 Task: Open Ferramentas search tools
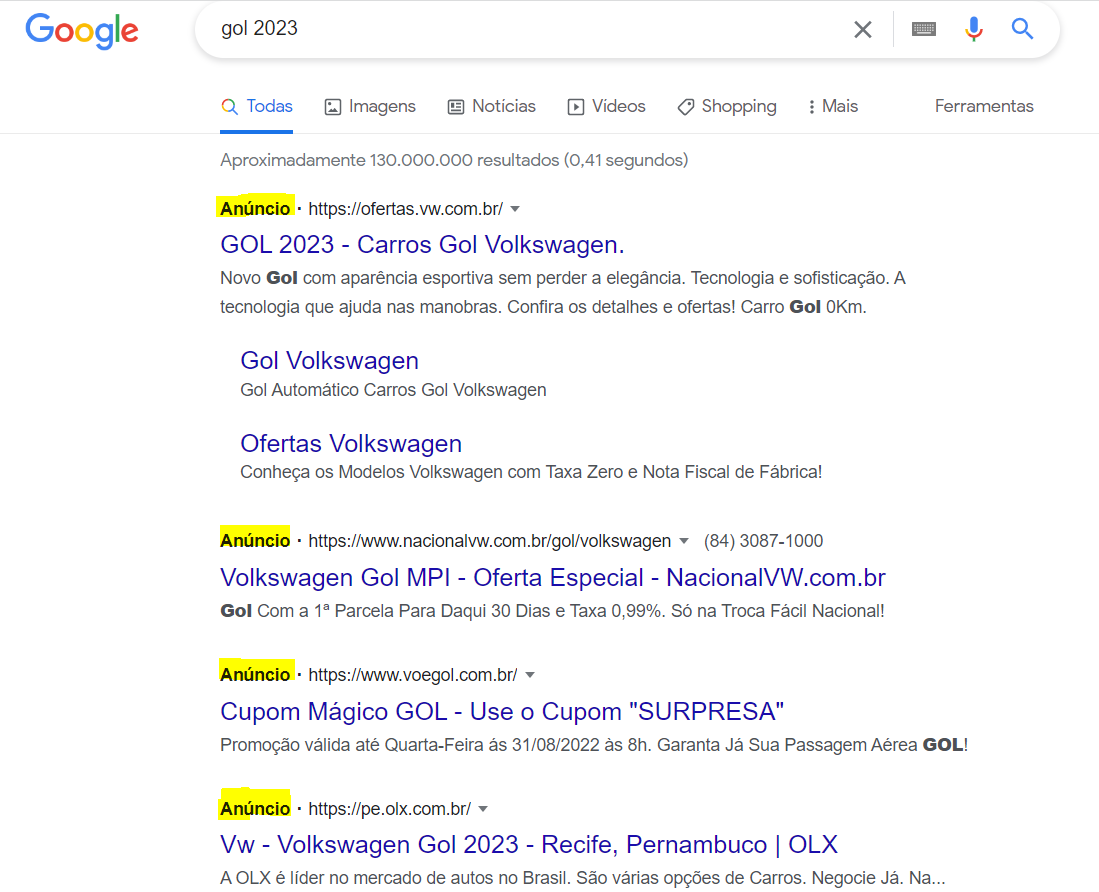click(x=984, y=107)
